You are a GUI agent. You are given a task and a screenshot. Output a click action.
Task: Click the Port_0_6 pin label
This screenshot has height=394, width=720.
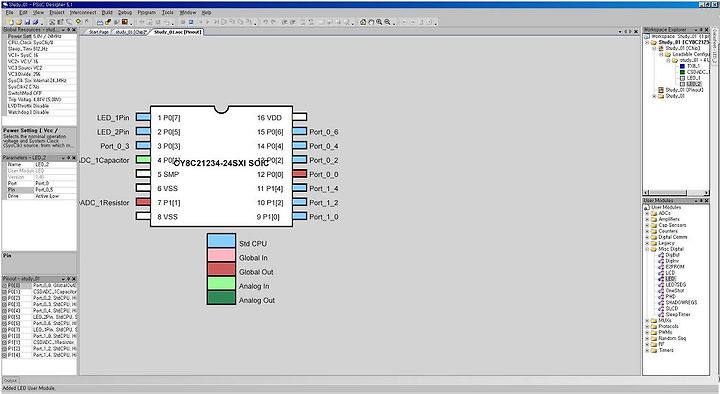(x=324, y=132)
